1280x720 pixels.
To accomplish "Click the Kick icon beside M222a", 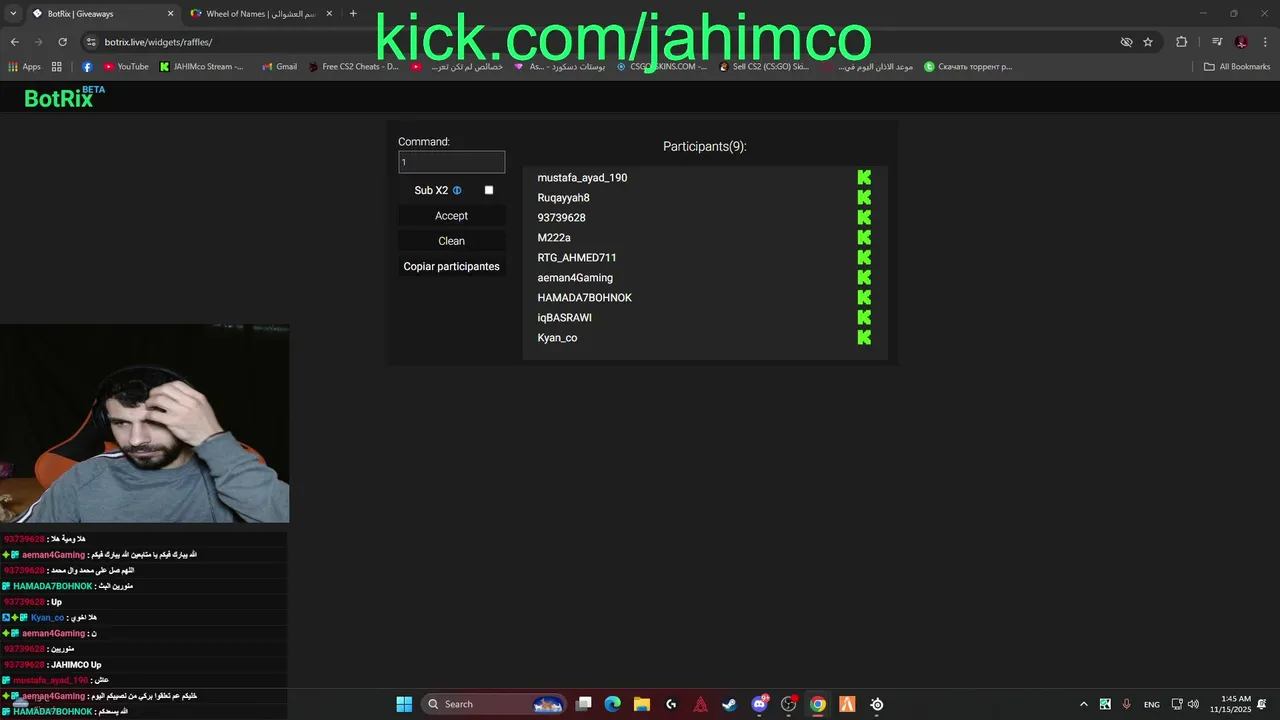I will (864, 238).
